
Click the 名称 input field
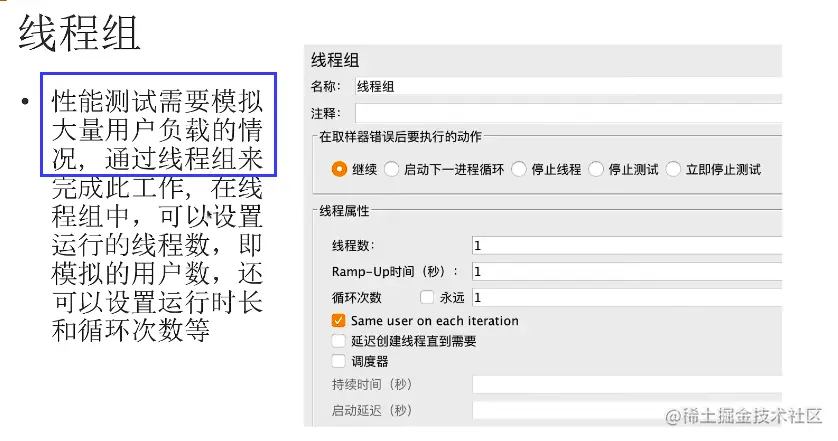568,86
